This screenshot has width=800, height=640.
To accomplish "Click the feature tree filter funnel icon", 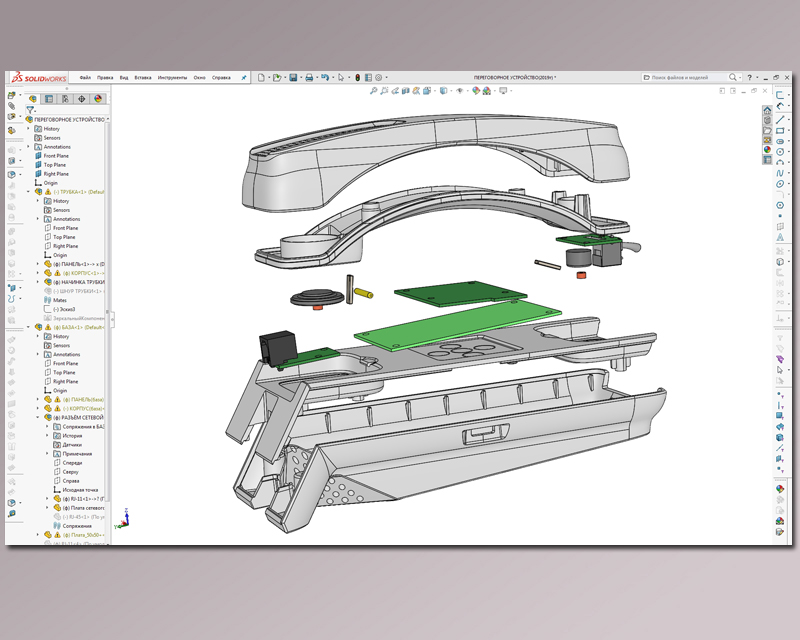I will [31, 110].
